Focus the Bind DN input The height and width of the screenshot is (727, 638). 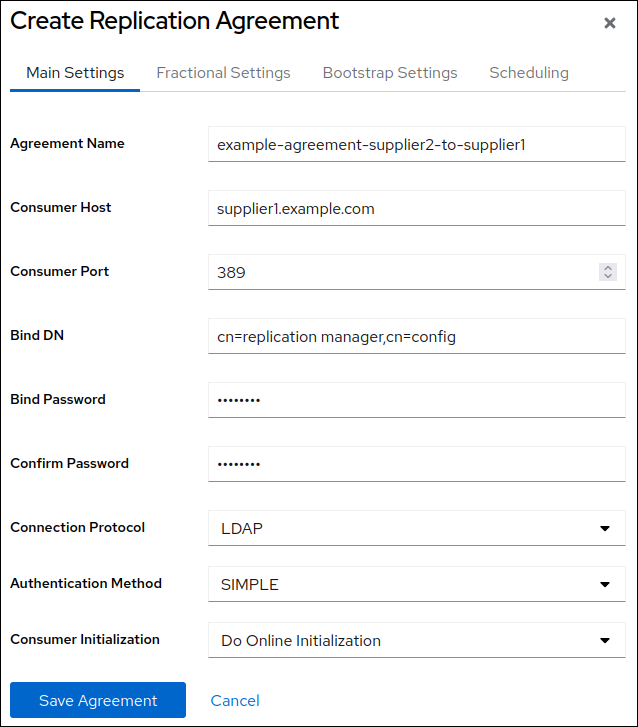coord(416,336)
